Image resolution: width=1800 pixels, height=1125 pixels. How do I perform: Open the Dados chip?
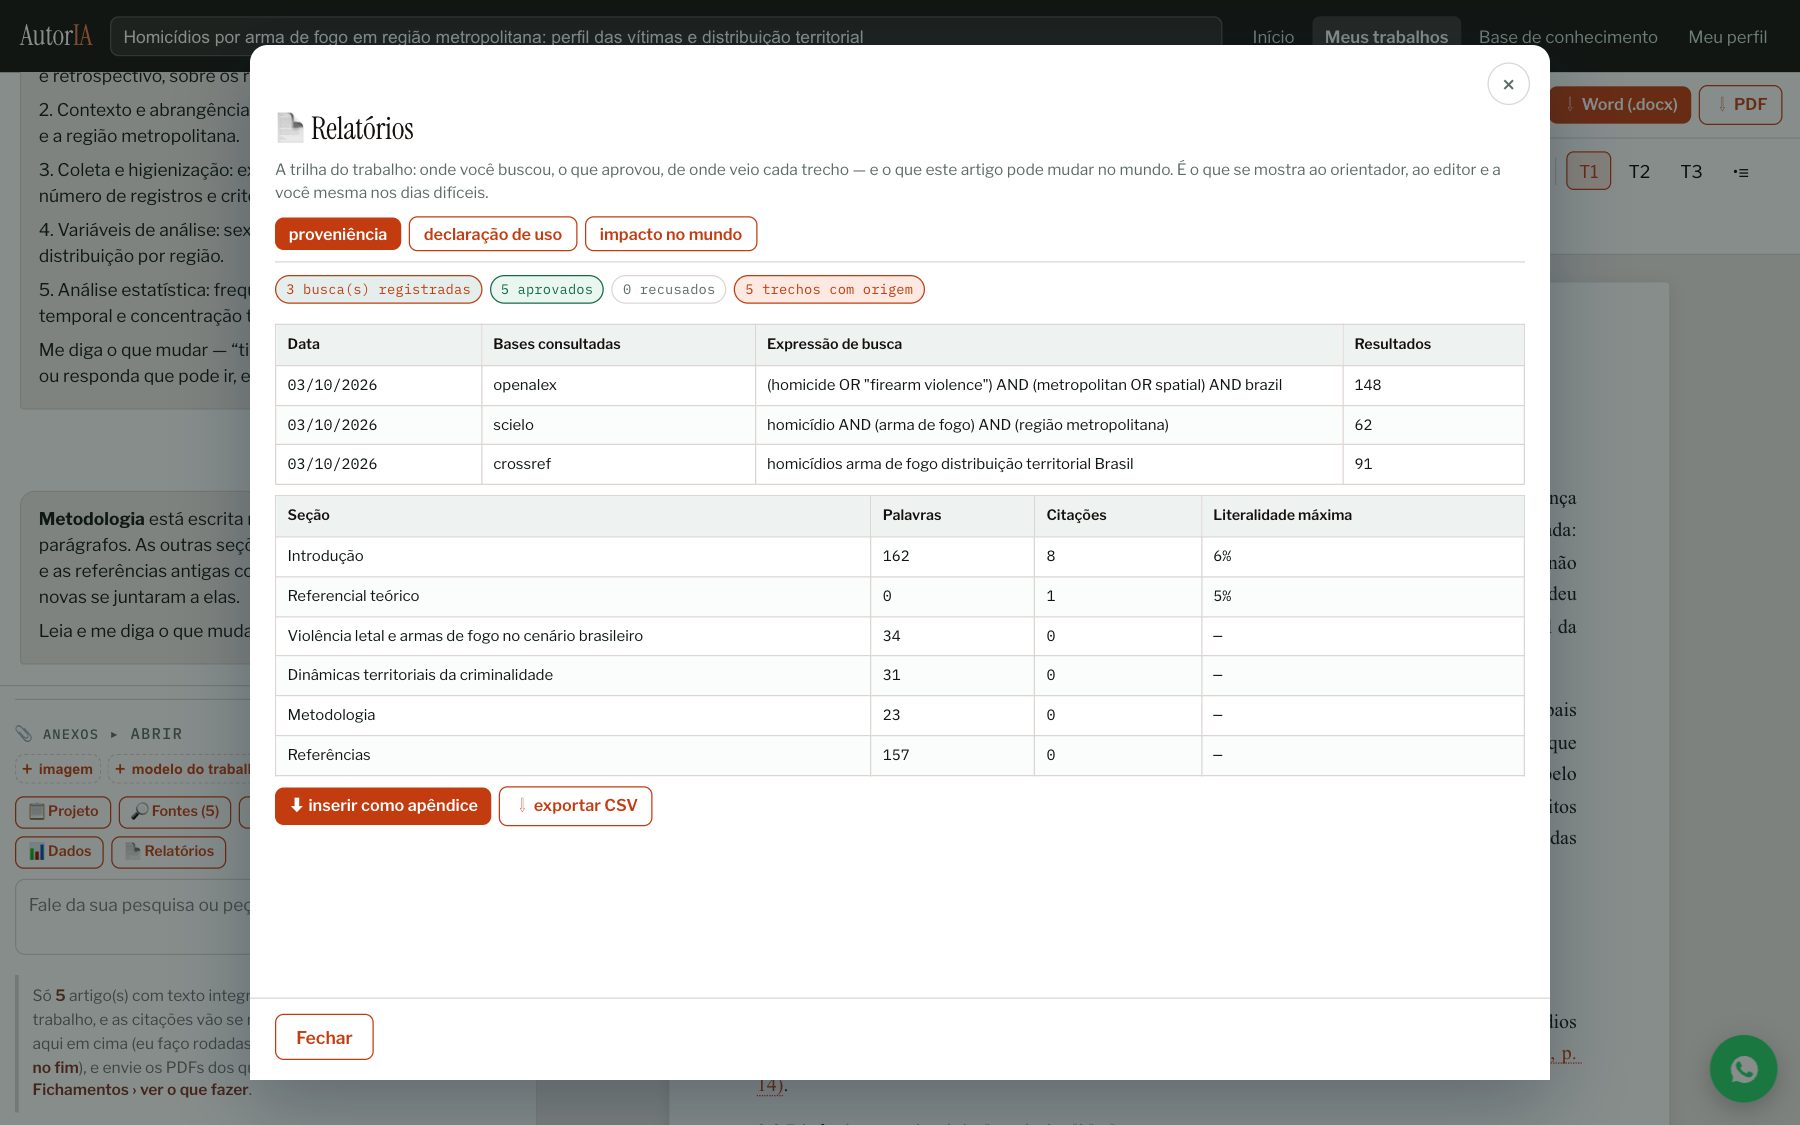(60, 851)
